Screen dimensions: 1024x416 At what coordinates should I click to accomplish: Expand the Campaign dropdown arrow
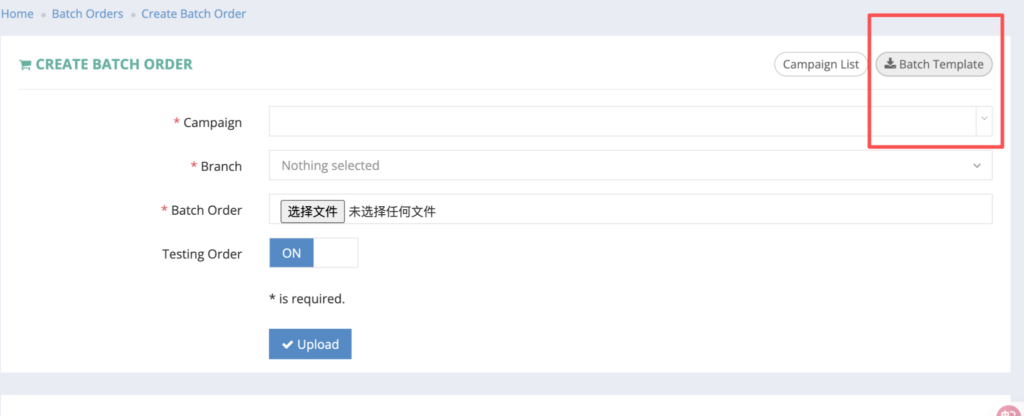984,121
